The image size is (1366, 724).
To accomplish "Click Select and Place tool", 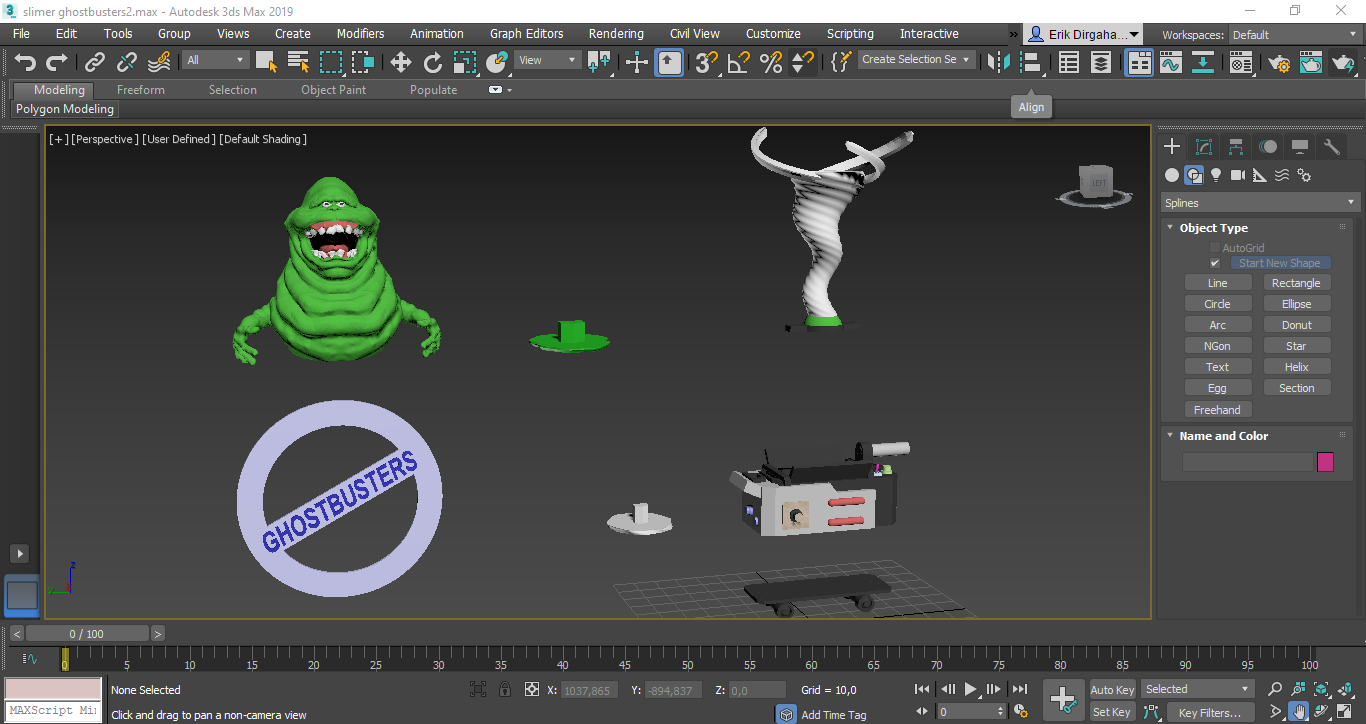I will pyautogui.click(x=497, y=62).
